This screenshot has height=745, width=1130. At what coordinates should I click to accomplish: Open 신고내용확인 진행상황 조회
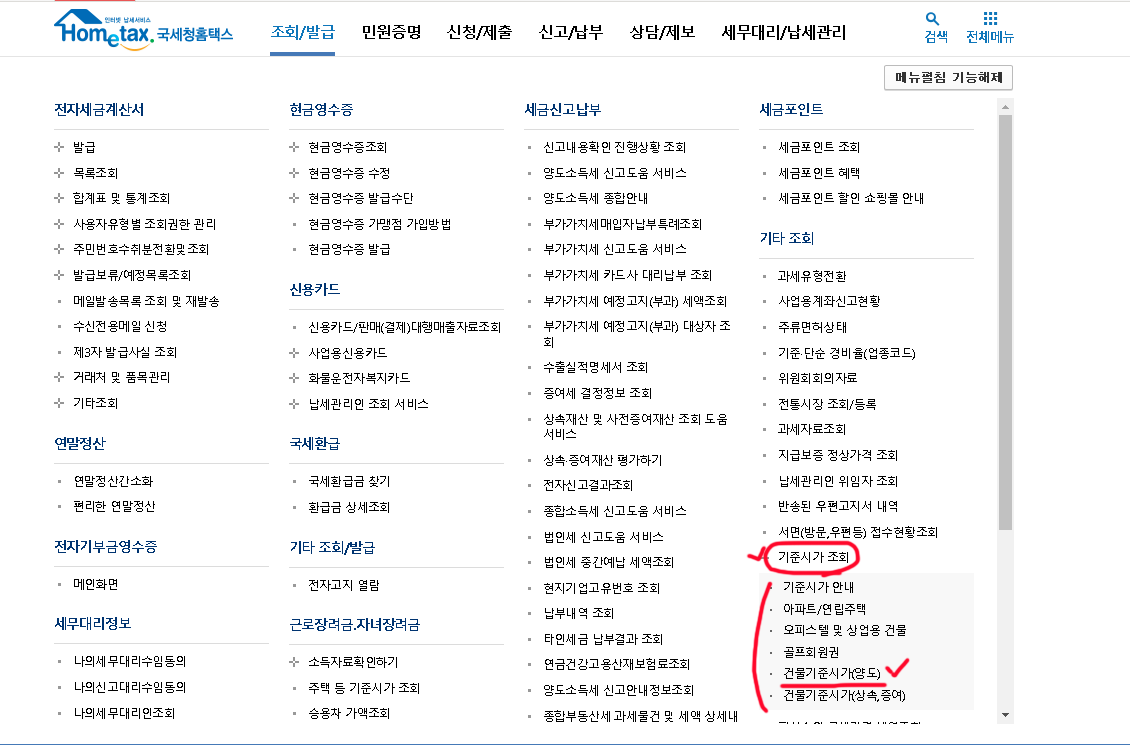point(615,147)
